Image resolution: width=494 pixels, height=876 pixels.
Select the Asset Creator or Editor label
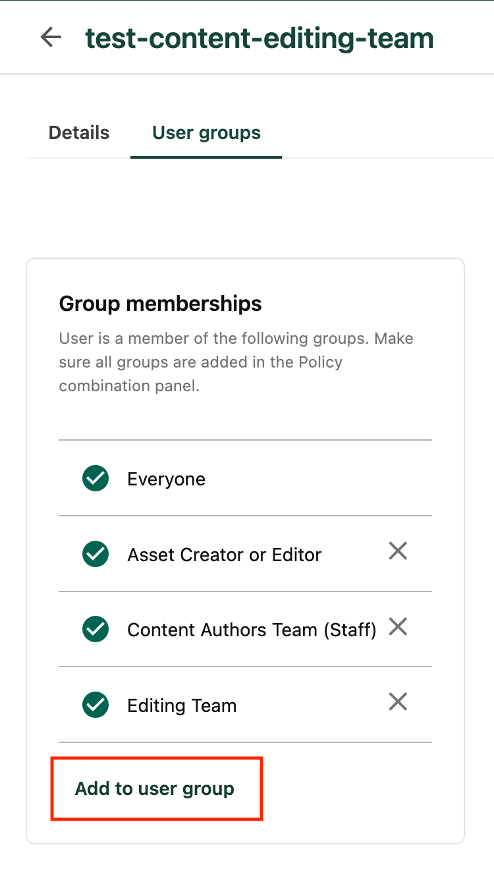[224, 555]
